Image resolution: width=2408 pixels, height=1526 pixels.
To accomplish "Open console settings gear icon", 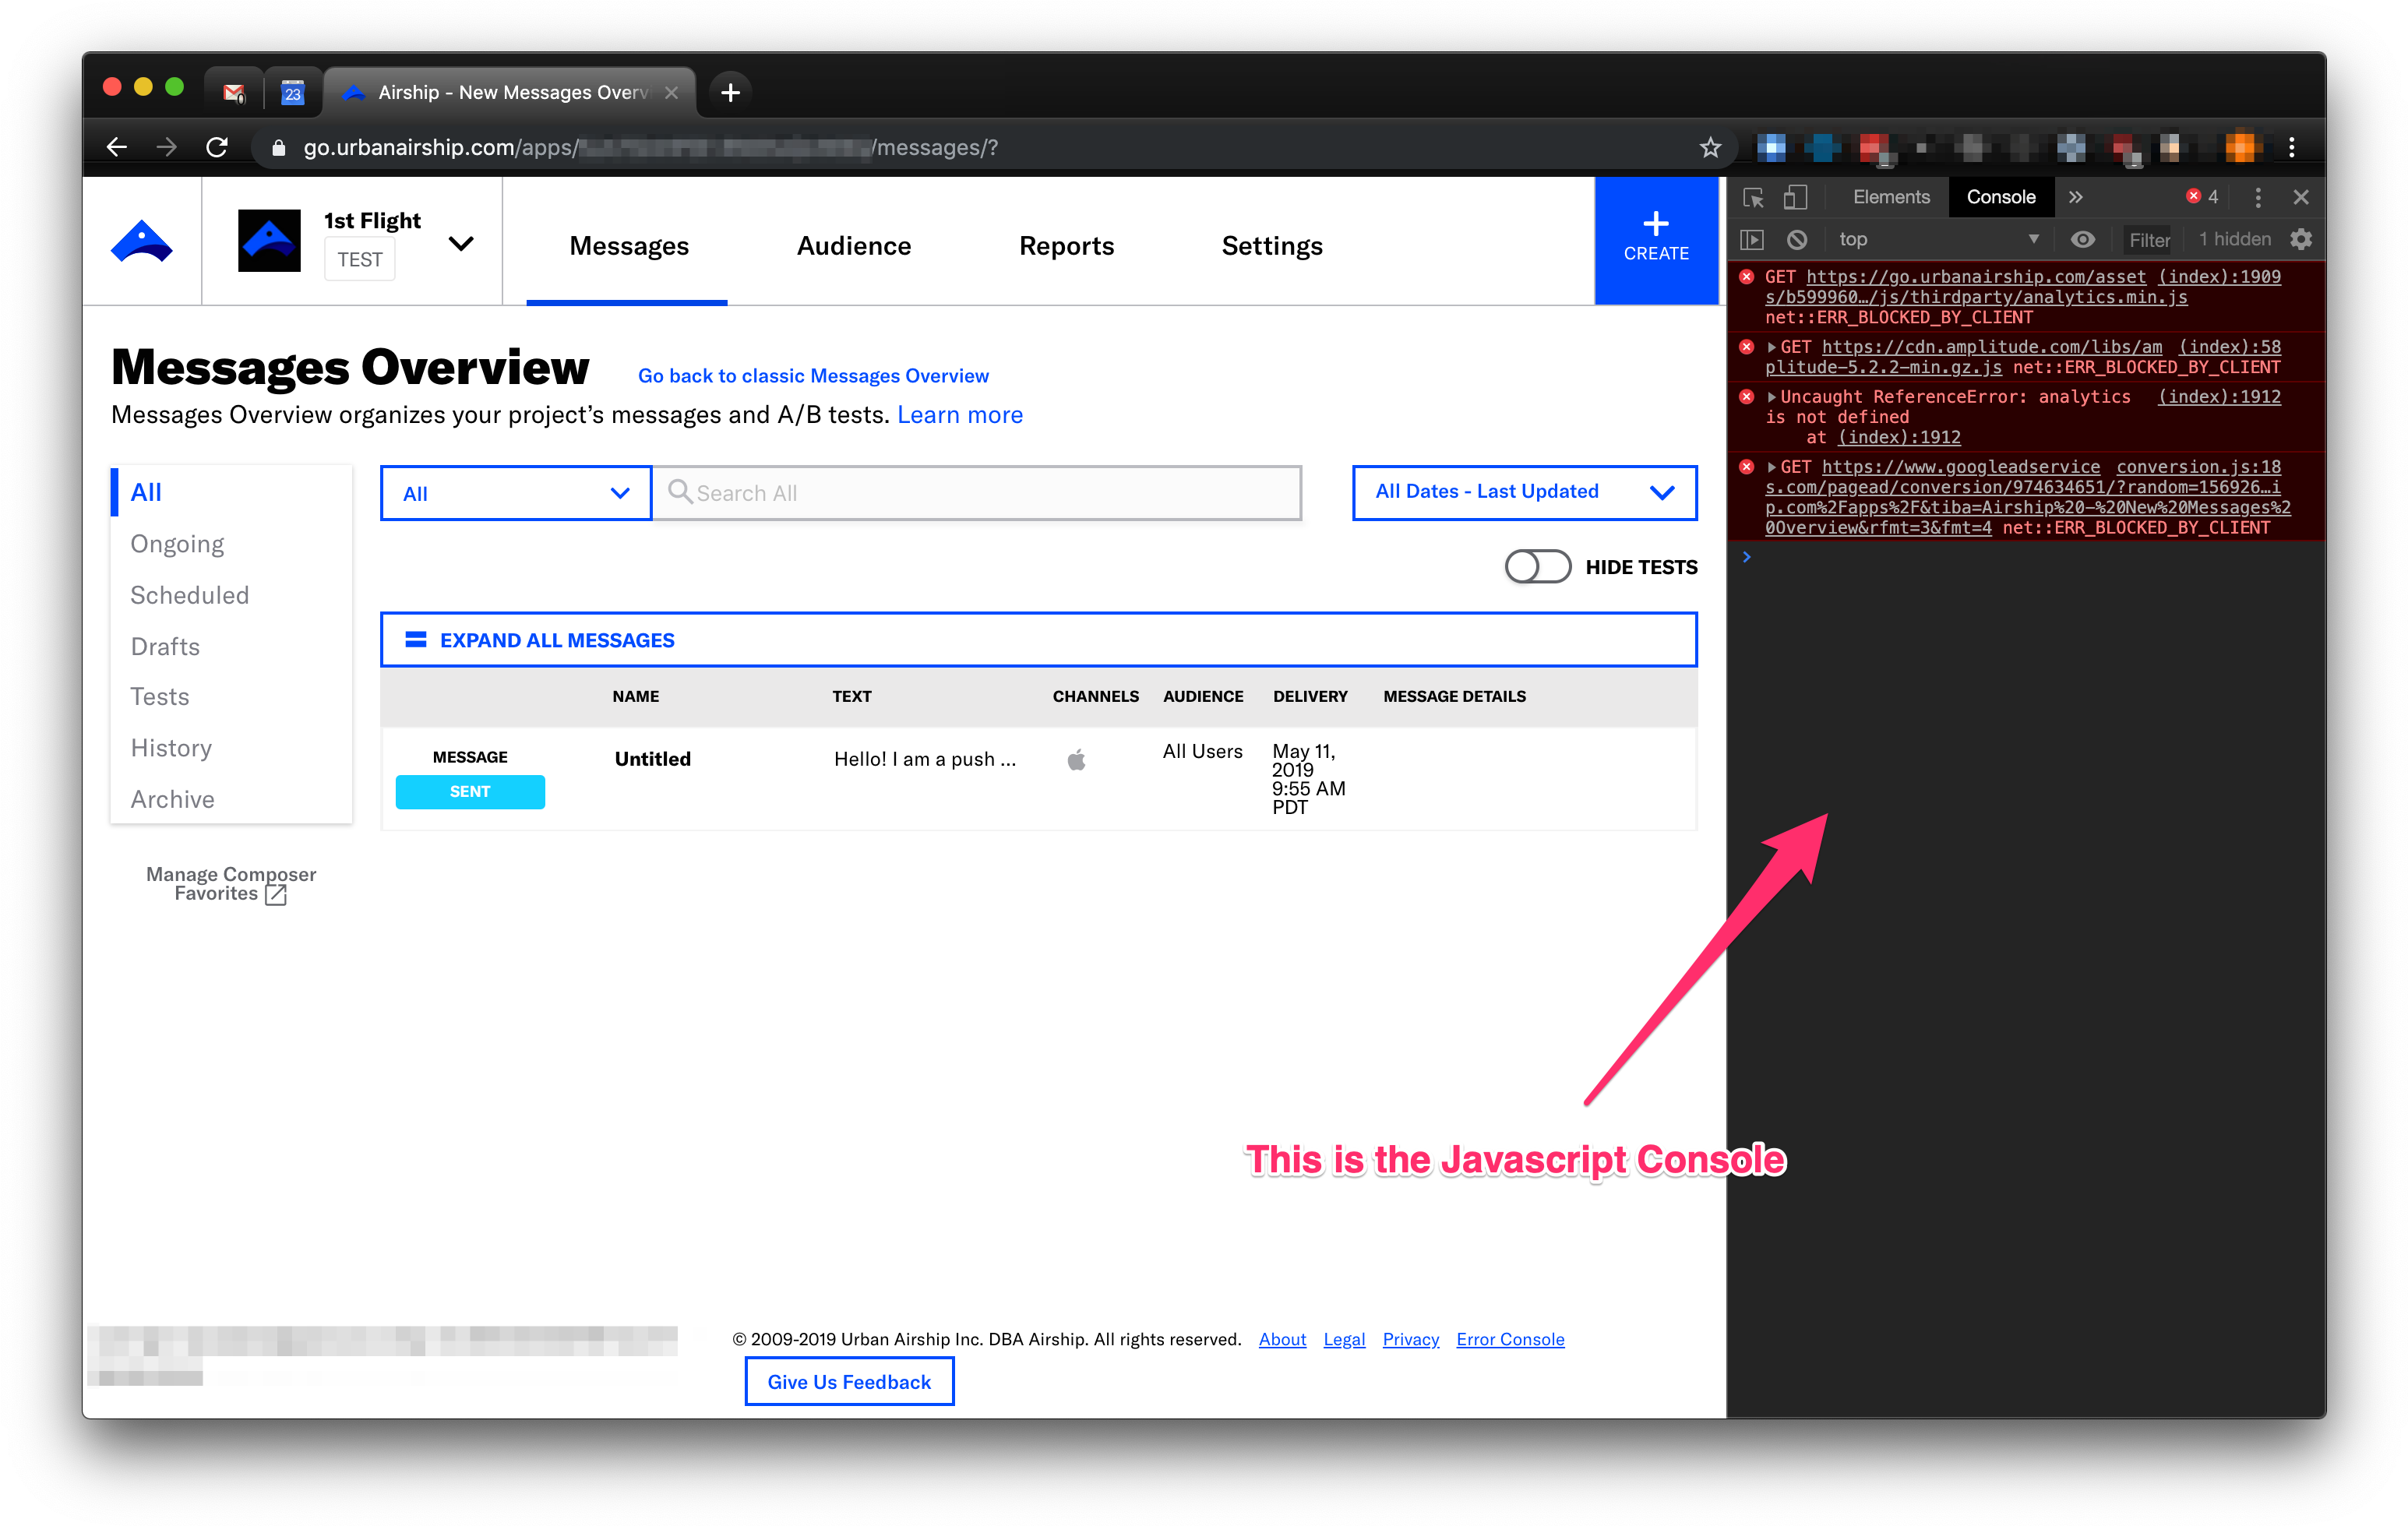I will pyautogui.click(x=2301, y=239).
